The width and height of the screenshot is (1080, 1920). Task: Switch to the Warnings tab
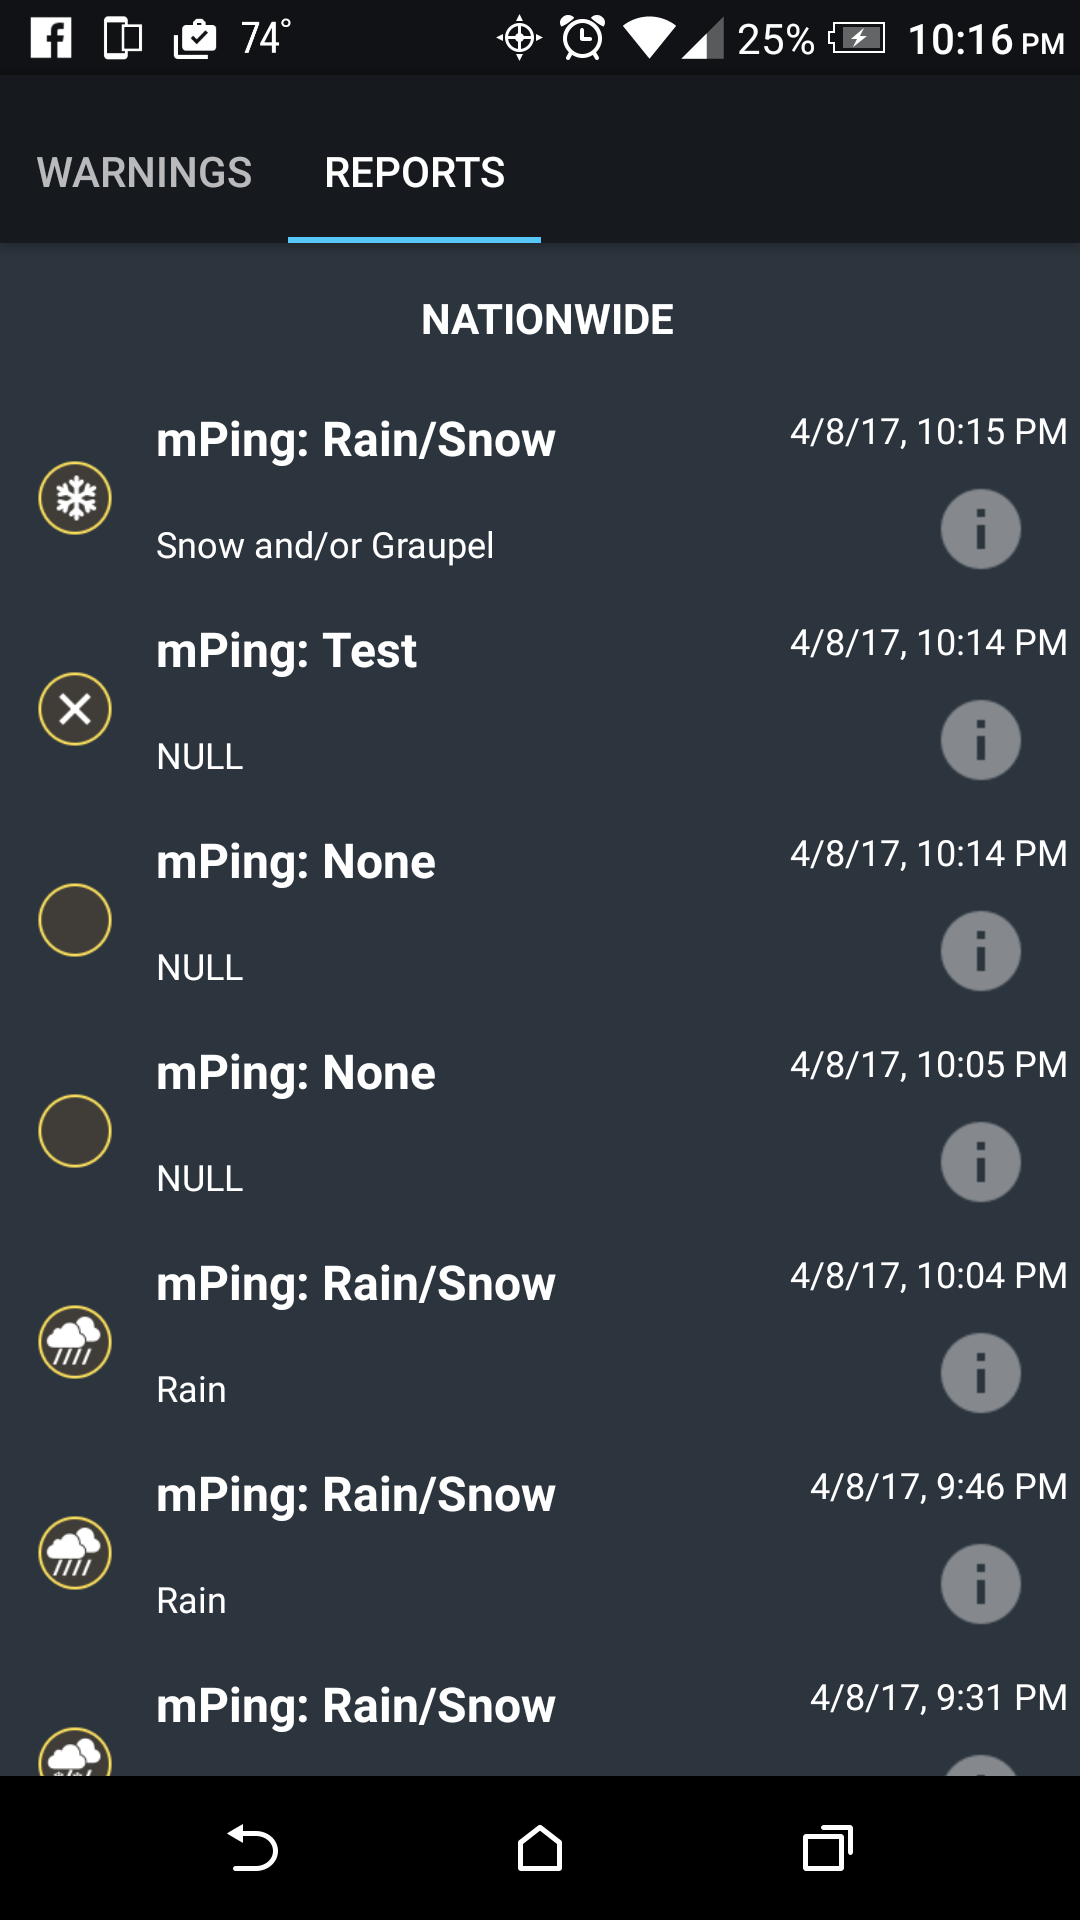click(x=144, y=172)
